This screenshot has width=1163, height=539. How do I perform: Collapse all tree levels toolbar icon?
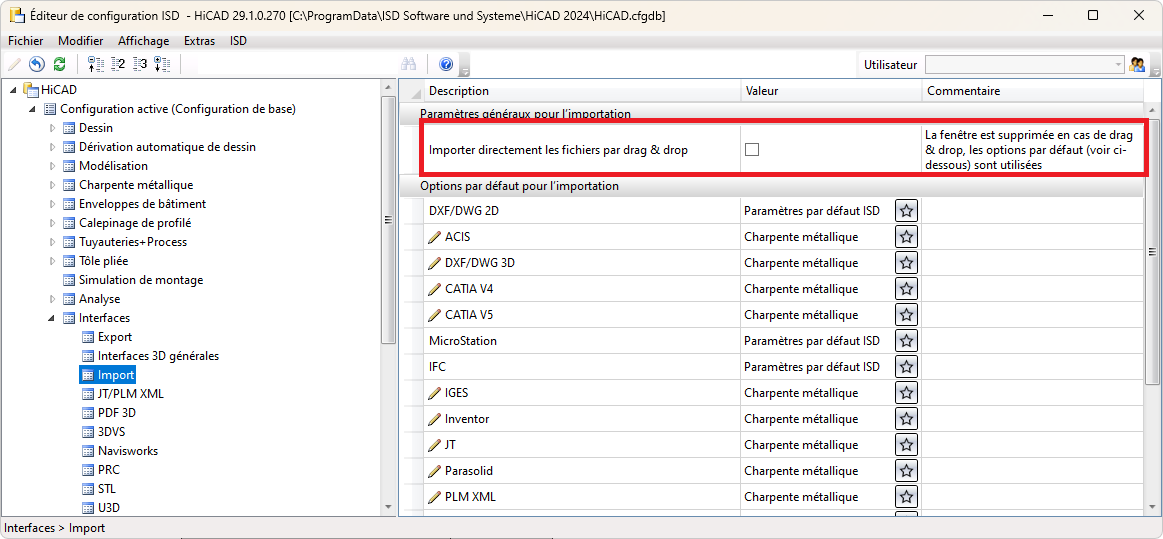[x=96, y=65]
